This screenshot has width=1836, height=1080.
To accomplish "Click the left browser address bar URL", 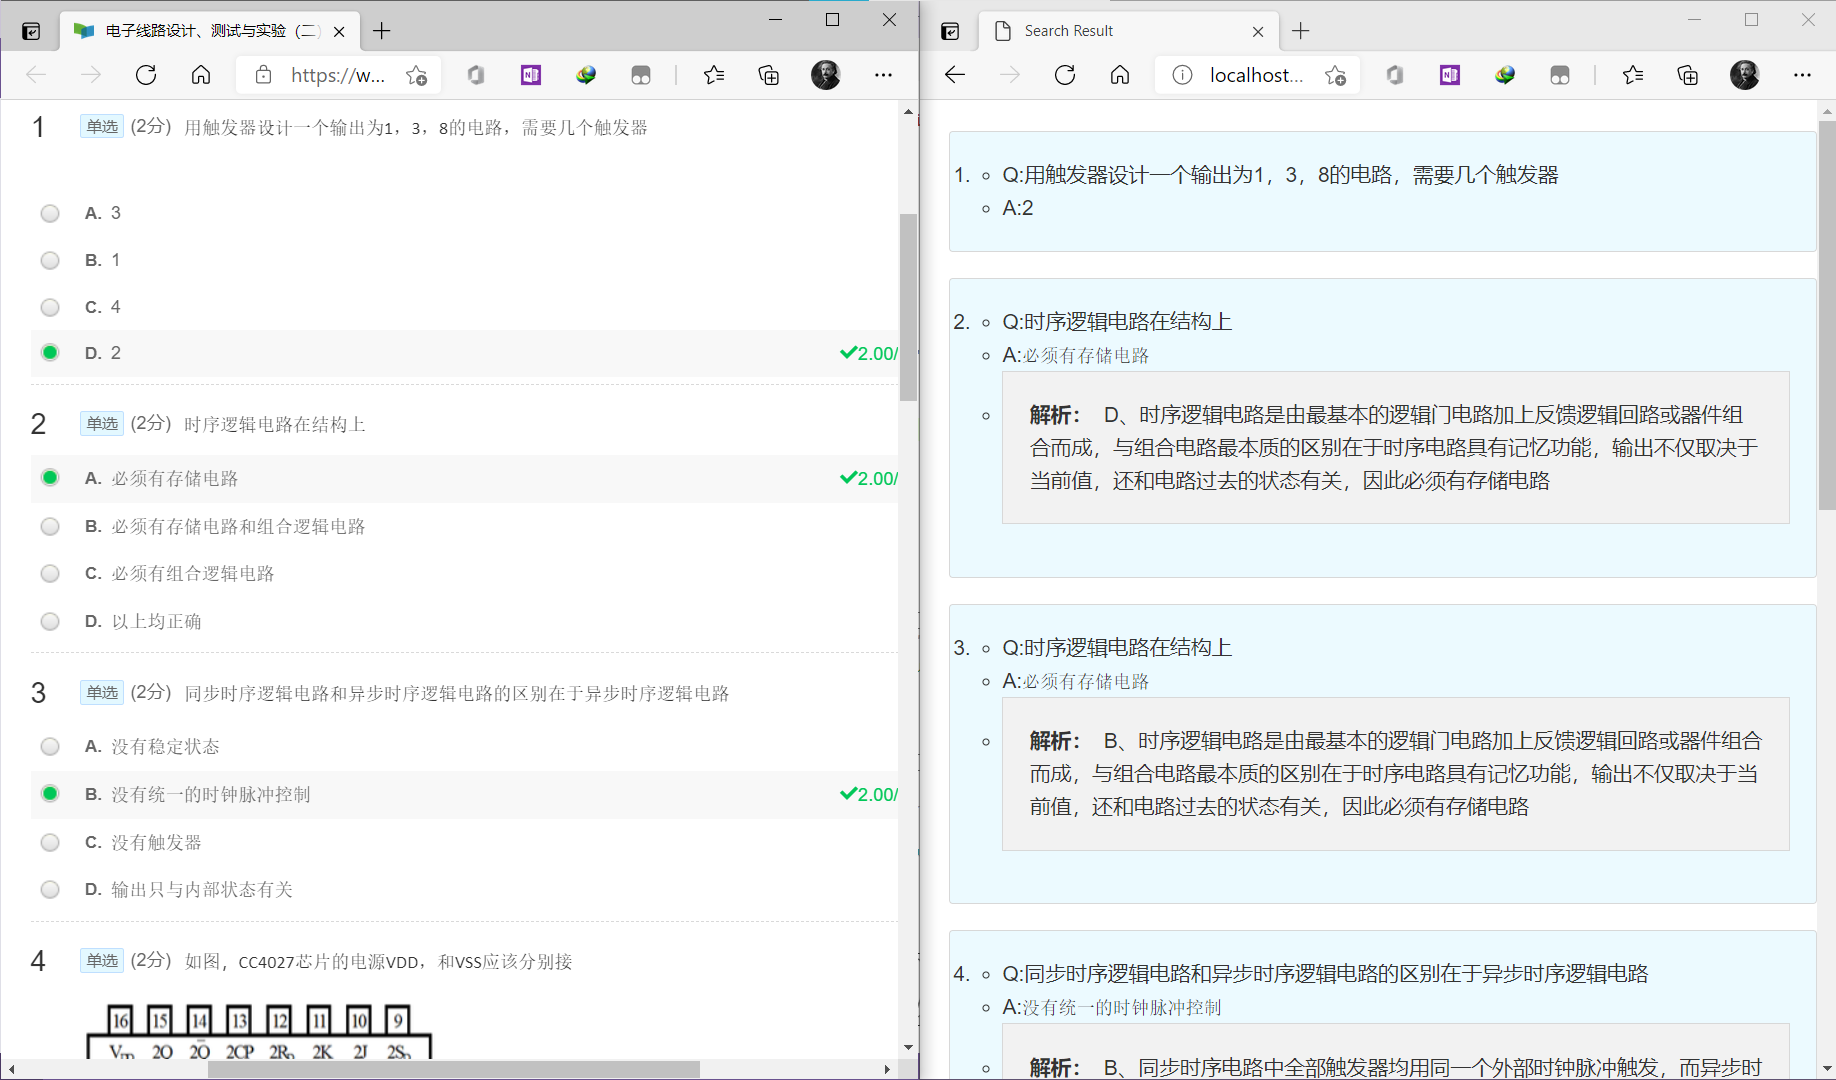I will click(x=337, y=75).
